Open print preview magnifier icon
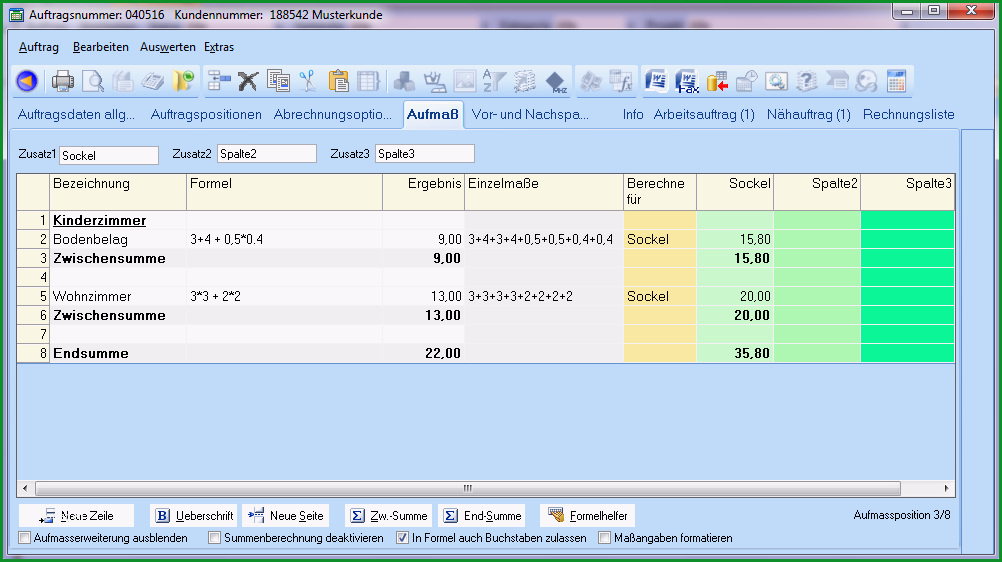Screen dimensions: 1002x562 coord(93,81)
